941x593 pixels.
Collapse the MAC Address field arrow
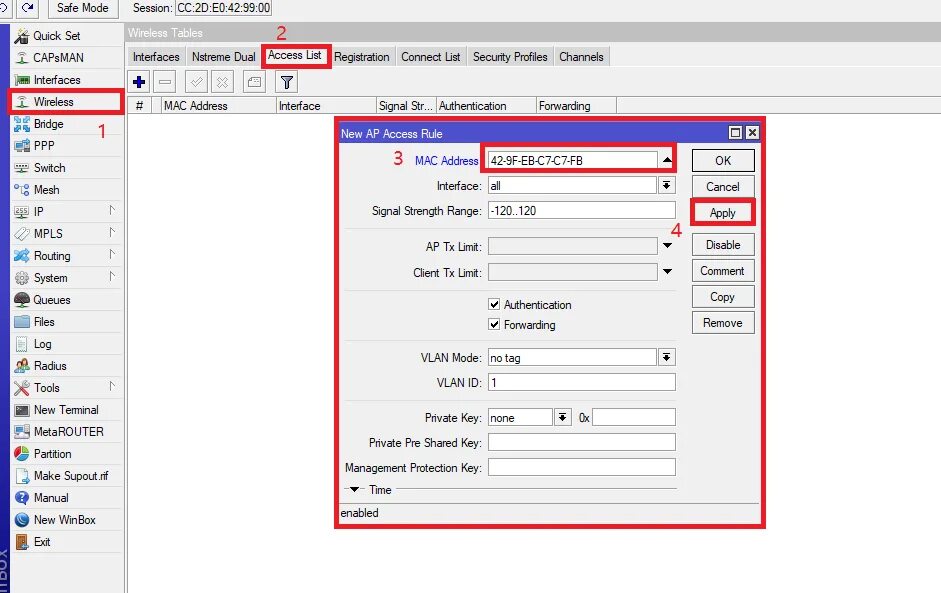coord(667,160)
